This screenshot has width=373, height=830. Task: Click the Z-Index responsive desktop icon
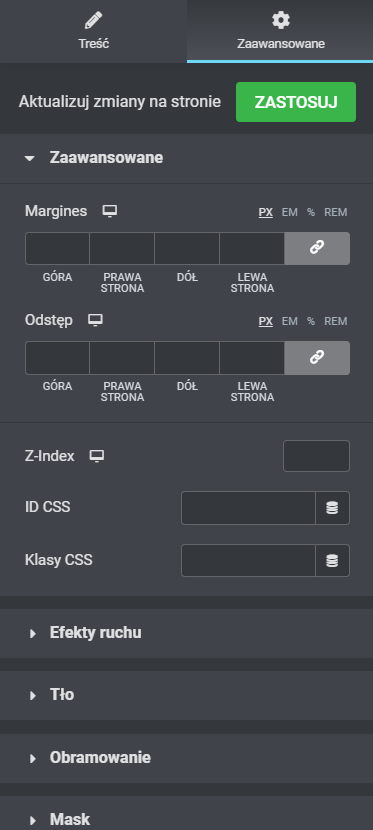(x=97, y=456)
